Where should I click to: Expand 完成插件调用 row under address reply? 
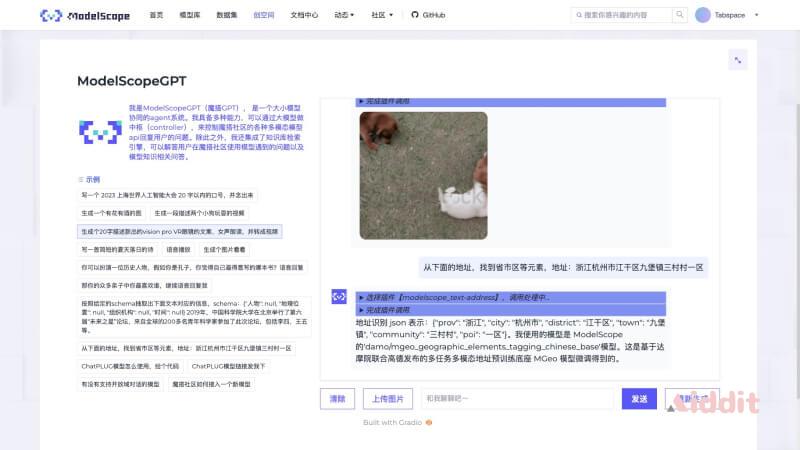[x=511, y=310]
